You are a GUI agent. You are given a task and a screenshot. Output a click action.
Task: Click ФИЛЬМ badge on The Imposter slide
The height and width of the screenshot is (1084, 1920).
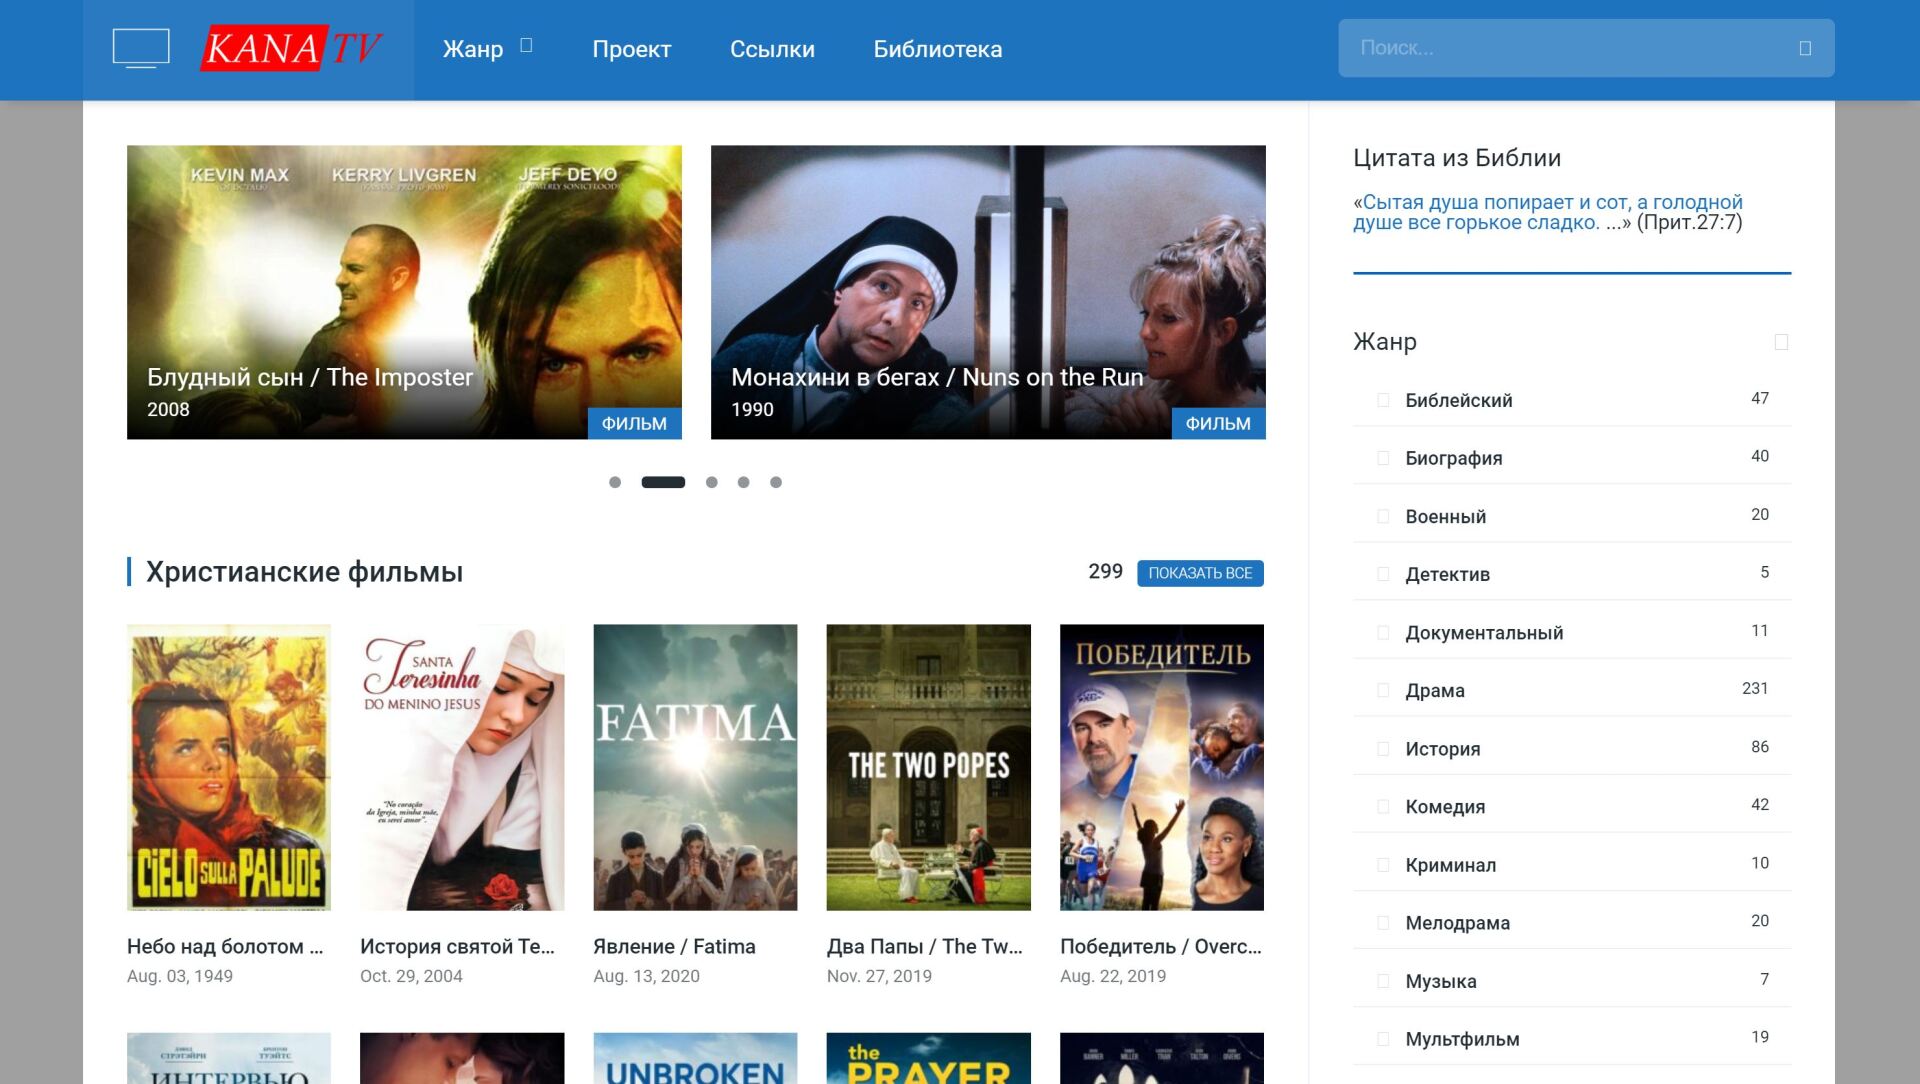(634, 423)
